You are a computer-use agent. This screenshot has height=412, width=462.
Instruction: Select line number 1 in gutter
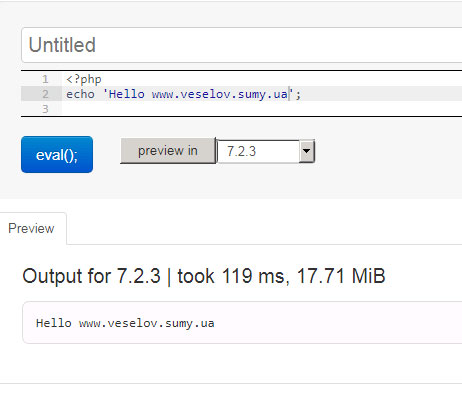[45, 79]
